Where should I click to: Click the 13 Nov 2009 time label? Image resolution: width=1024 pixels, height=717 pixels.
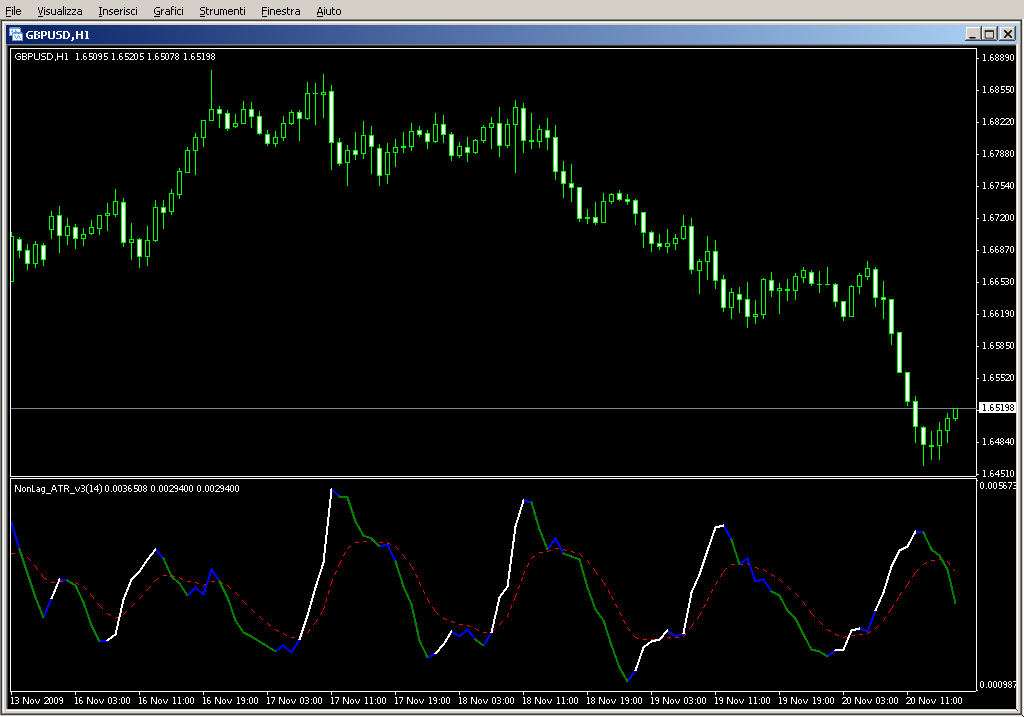coord(37,701)
